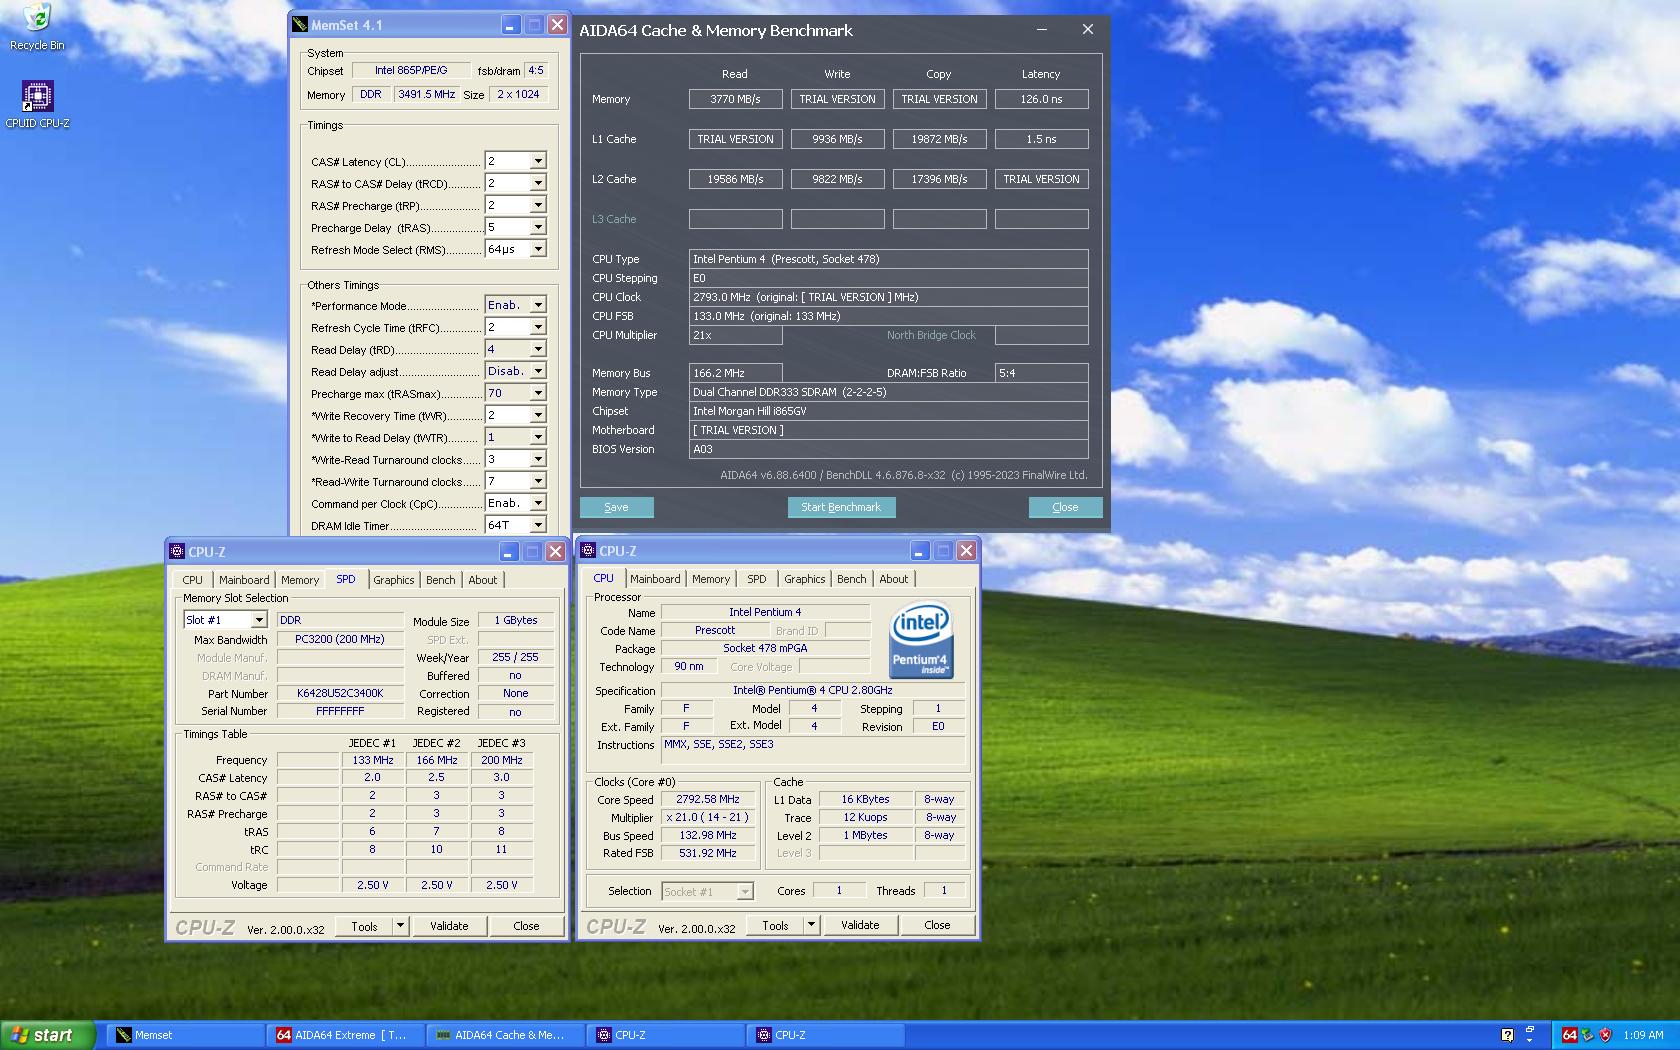Image resolution: width=1680 pixels, height=1050 pixels.
Task: Select CPU tab in left CPU-Z window
Action: pyautogui.click(x=193, y=580)
